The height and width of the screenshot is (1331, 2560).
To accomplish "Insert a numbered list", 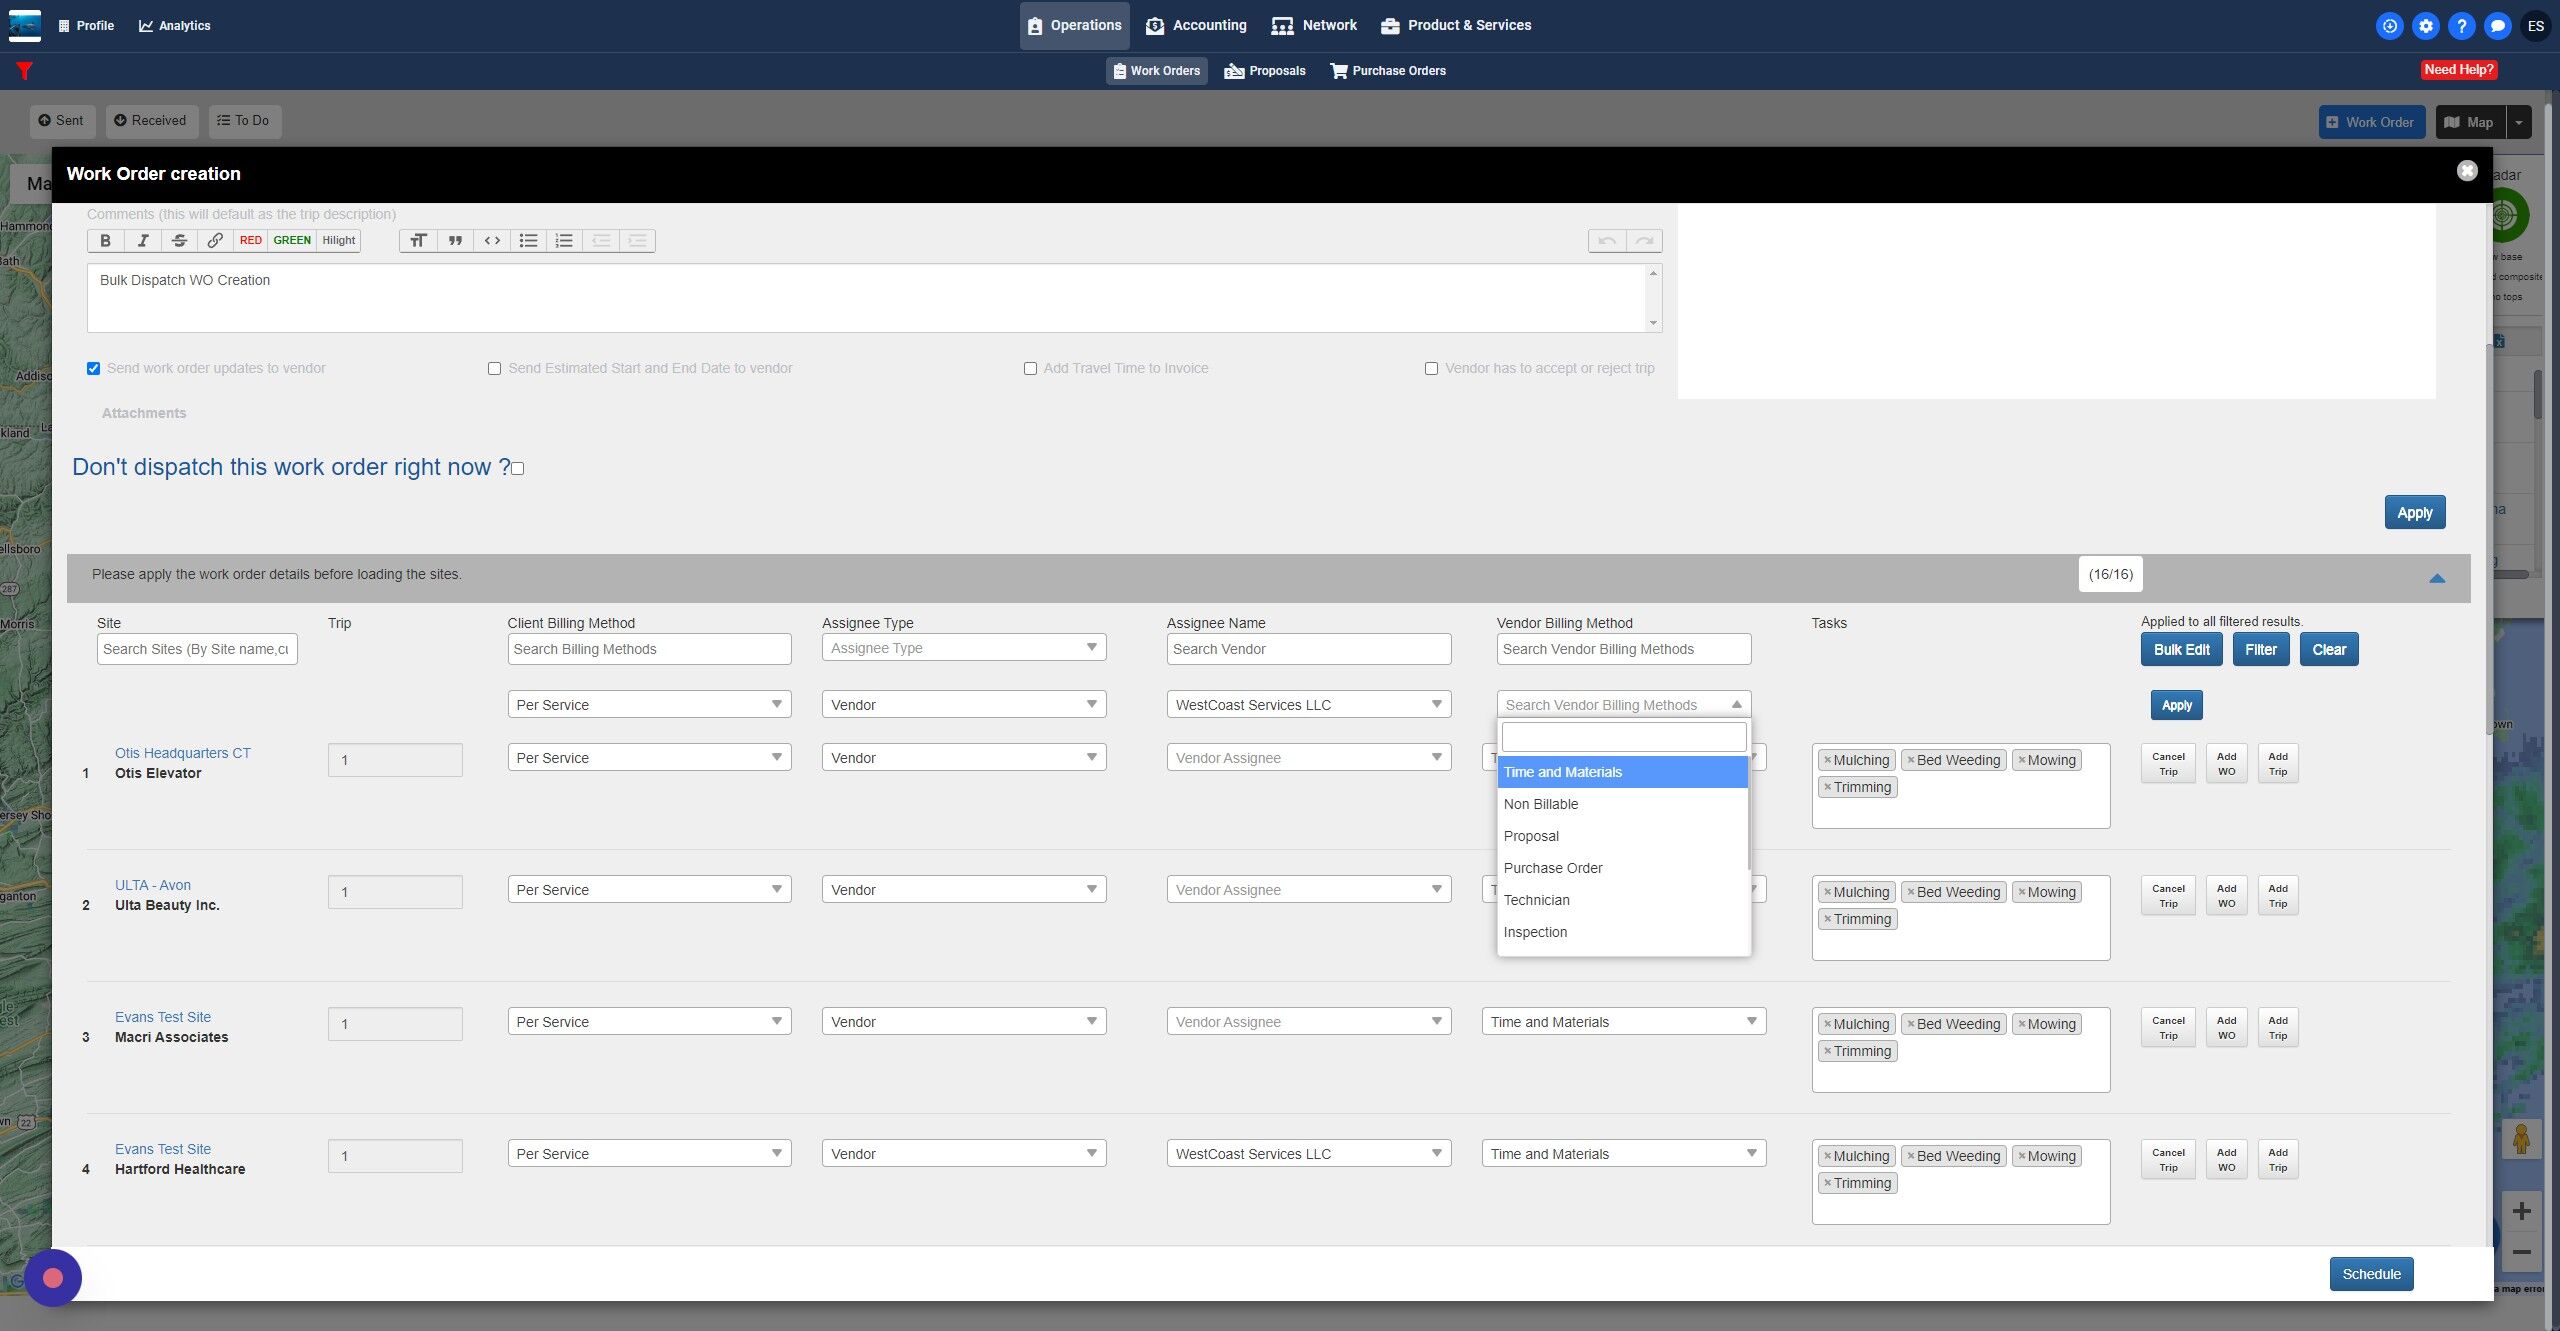I will coord(564,240).
